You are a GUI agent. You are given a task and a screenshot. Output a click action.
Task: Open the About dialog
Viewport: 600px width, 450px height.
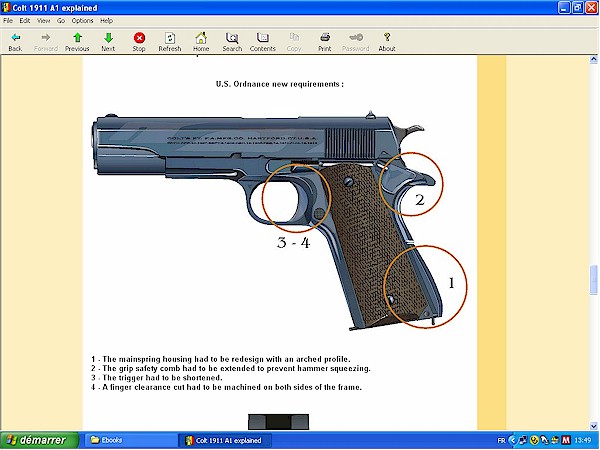tap(387, 41)
